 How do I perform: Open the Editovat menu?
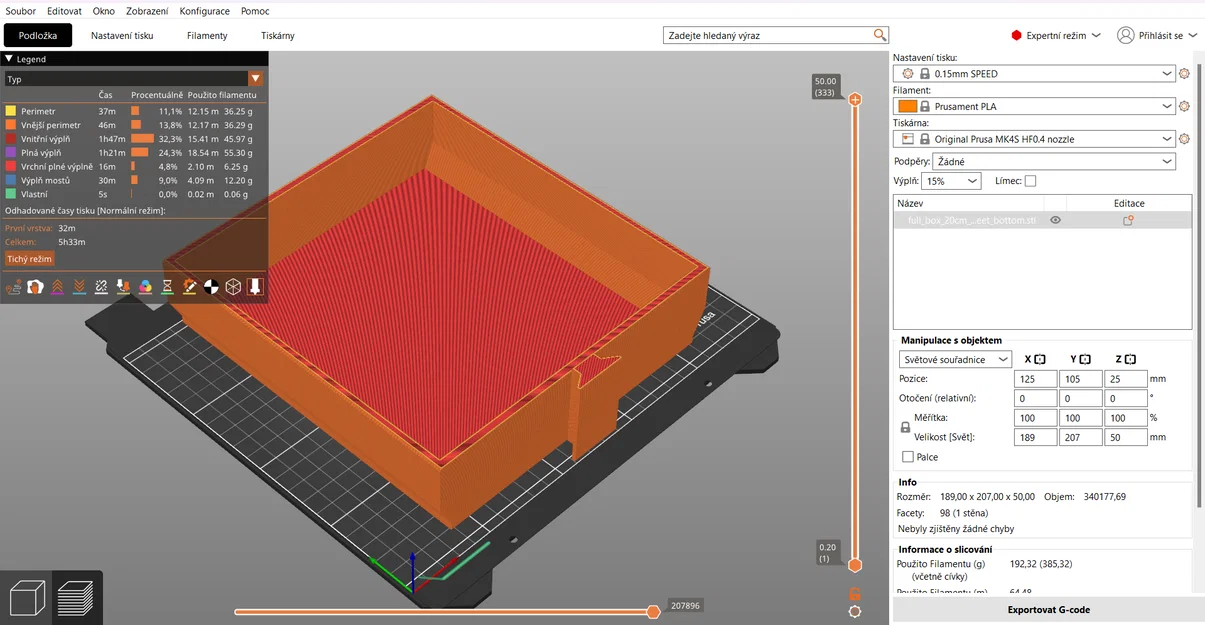point(64,11)
